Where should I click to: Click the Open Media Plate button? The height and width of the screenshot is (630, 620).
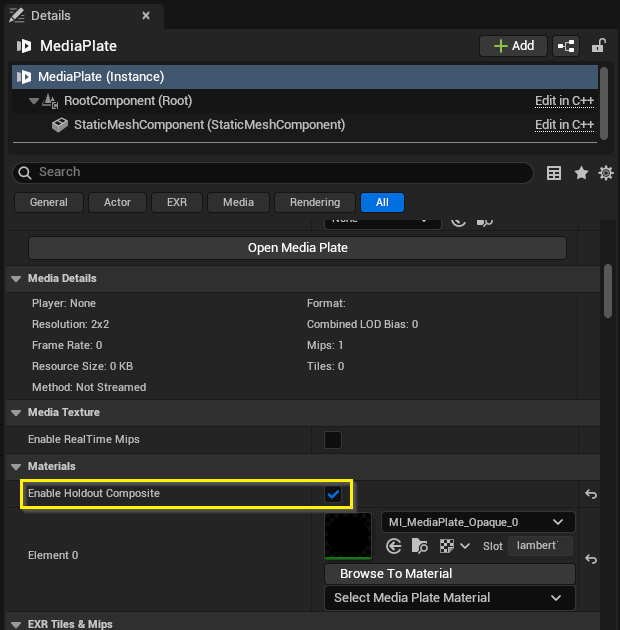pyautogui.click(x=297, y=248)
